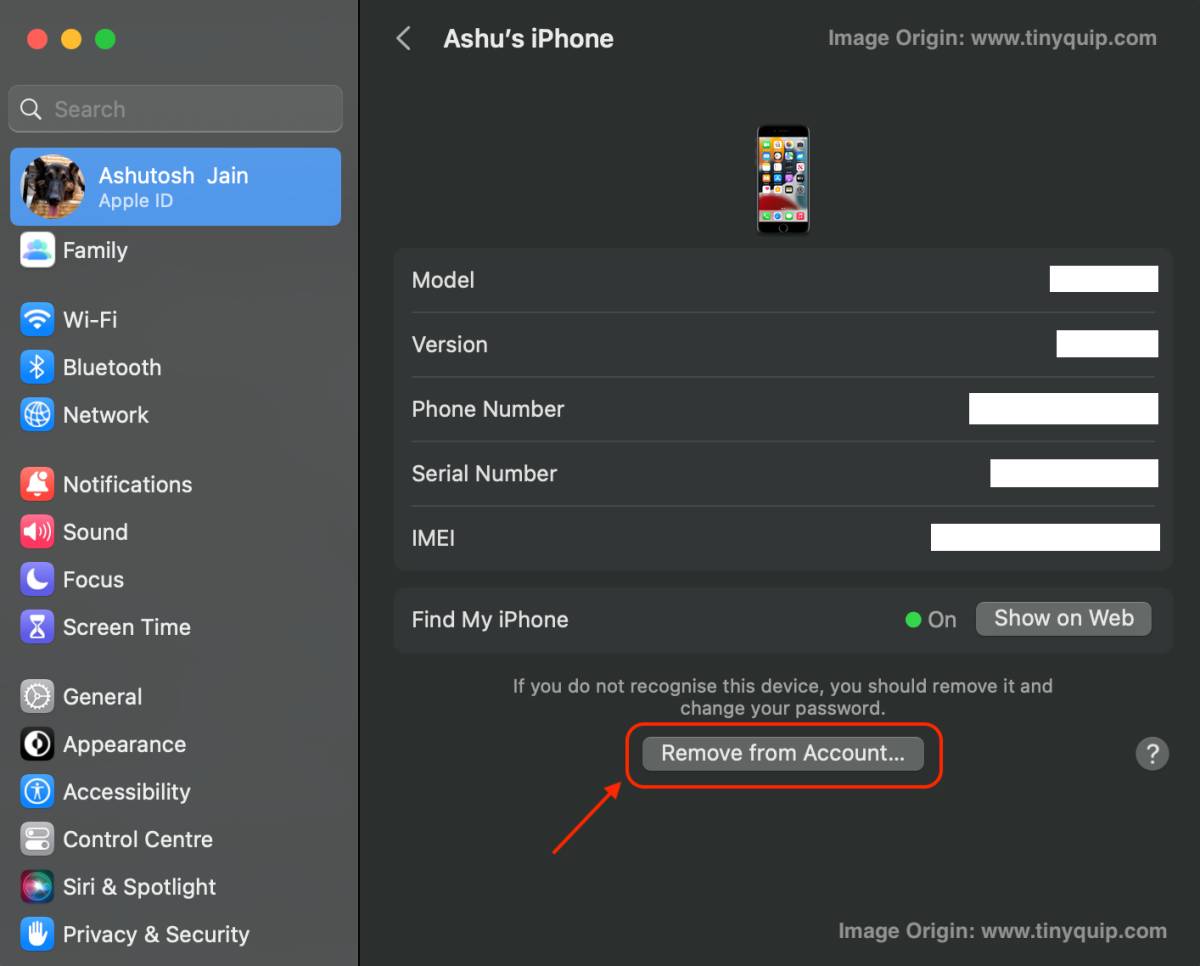Screen dimensions: 1200x966
Task: Click the Notifications bell icon
Action: click(x=37, y=484)
